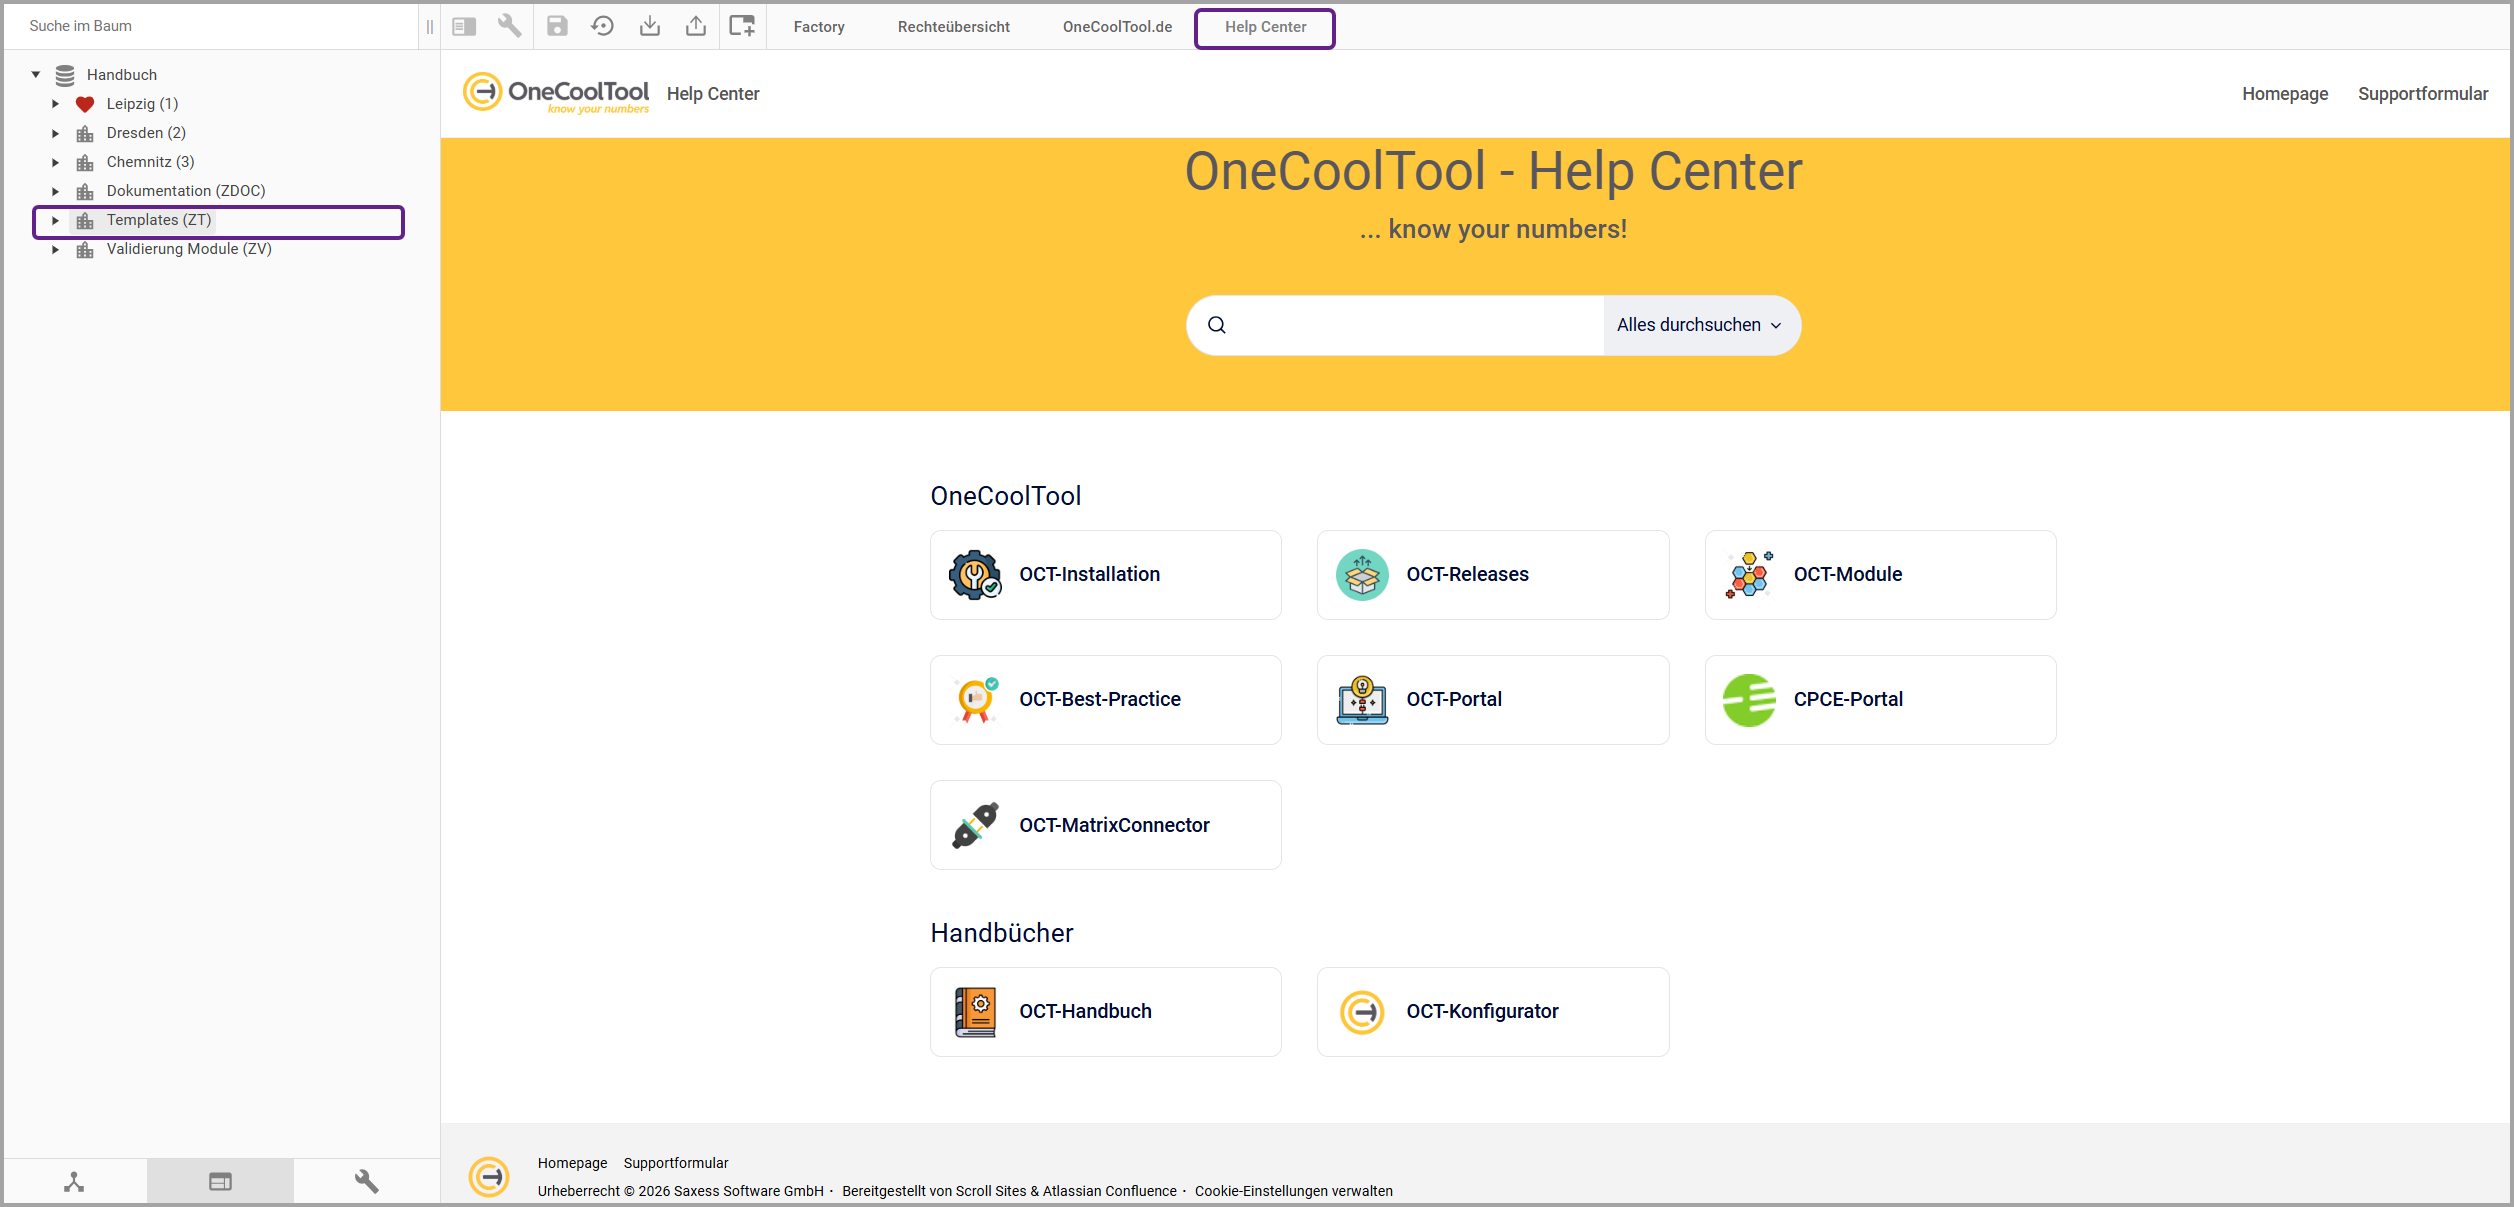Expand the Leipzig (1) tree node
The image size is (2514, 1207).
tap(56, 104)
